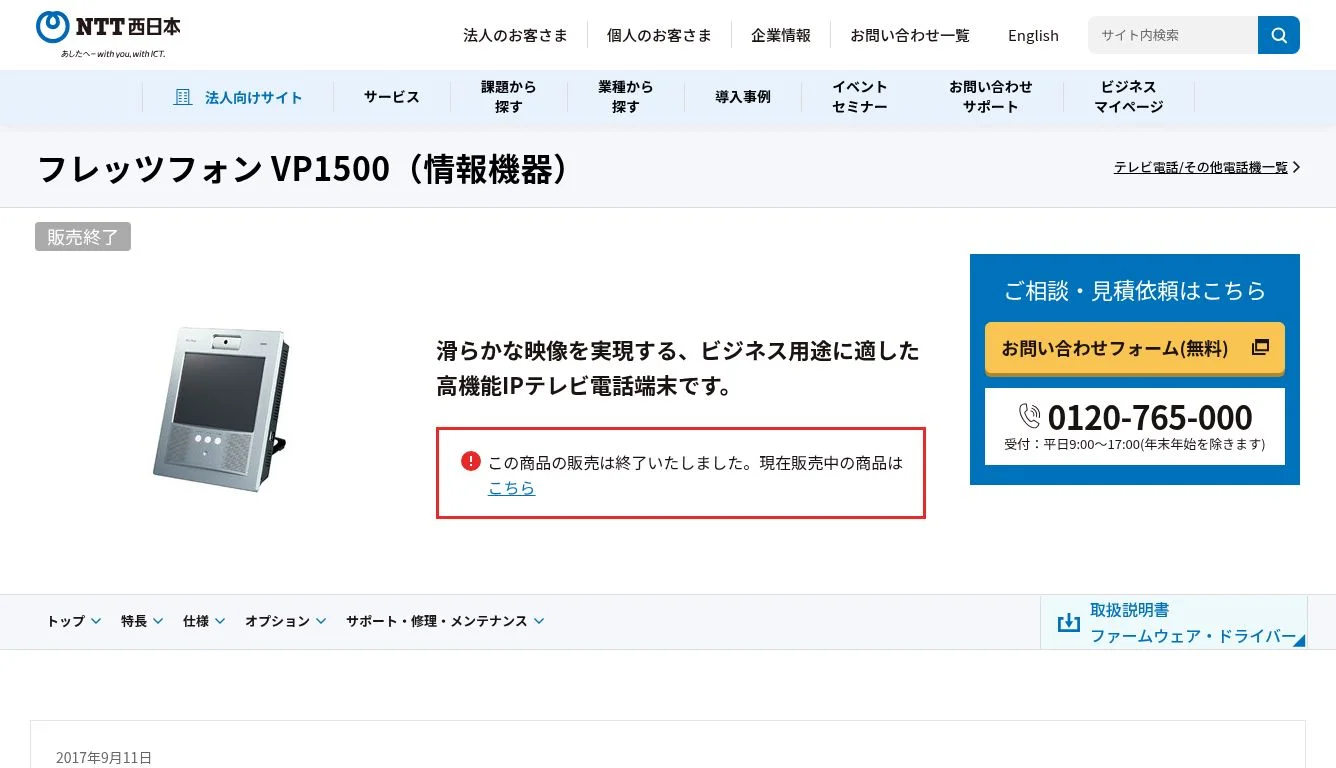Screen dimensions: 1336x768
Task: Expand the 特長 section dropdown
Action: click(143, 621)
